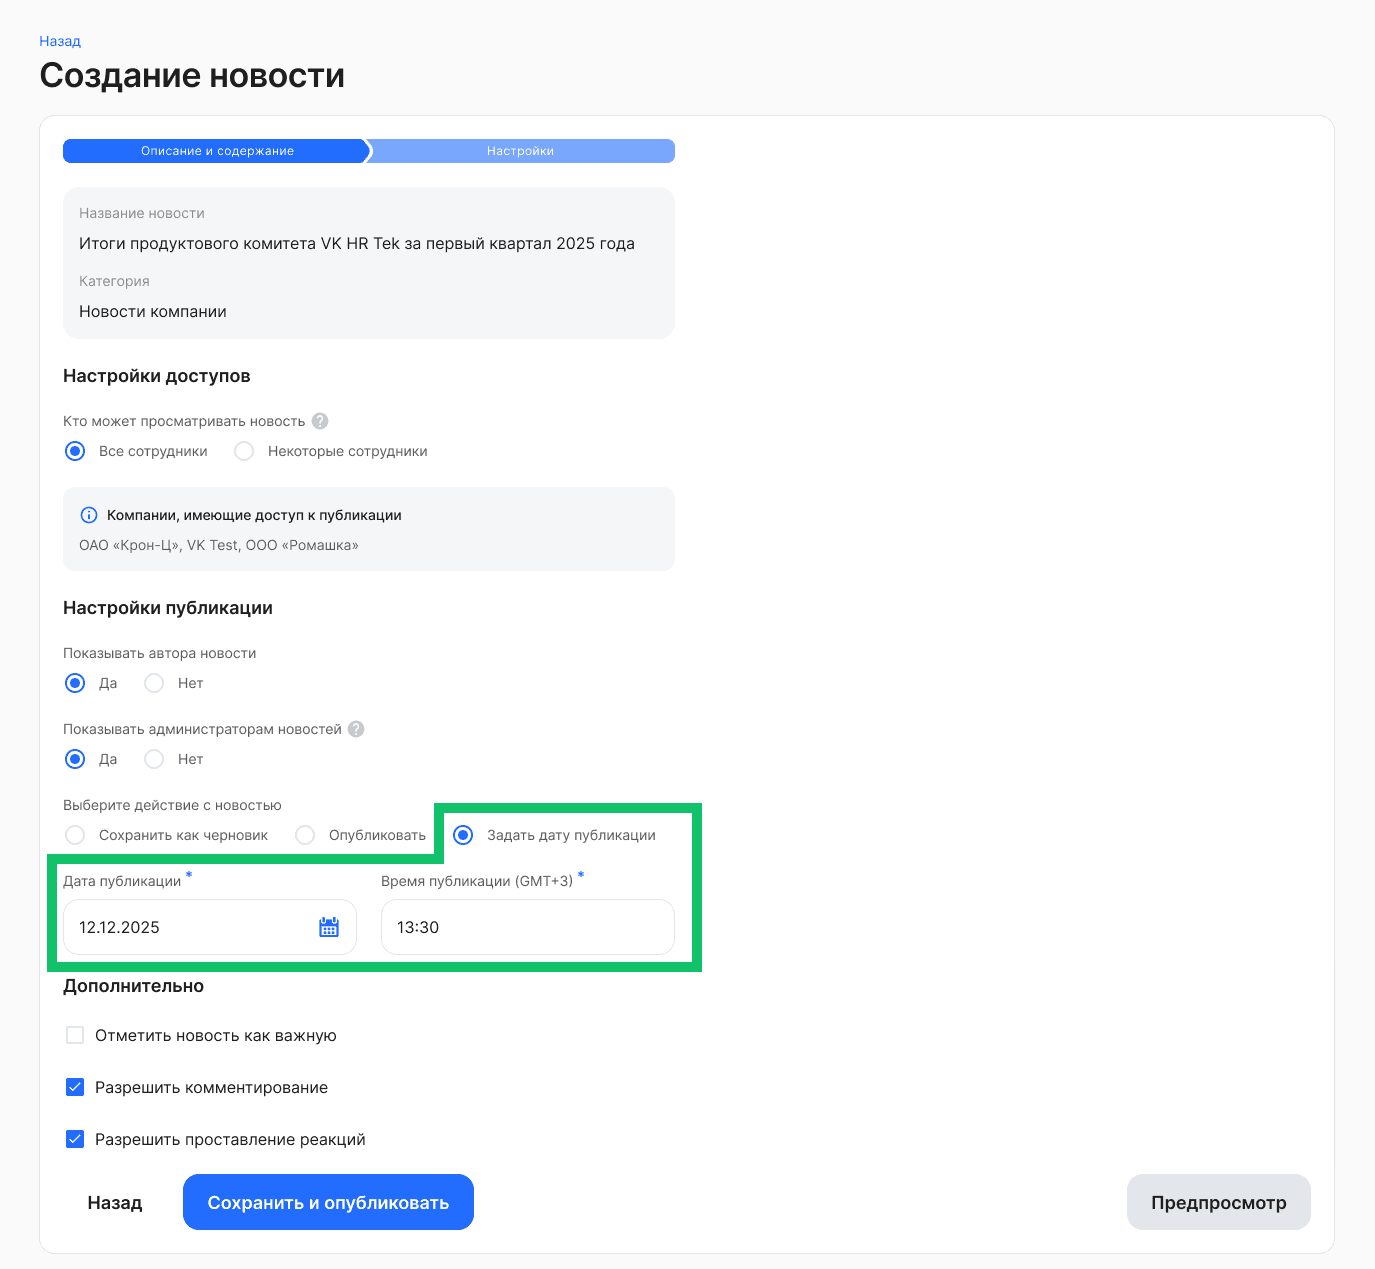Select 'Некоторые сотрудники' radio option
The width and height of the screenshot is (1375, 1269).
tap(244, 451)
